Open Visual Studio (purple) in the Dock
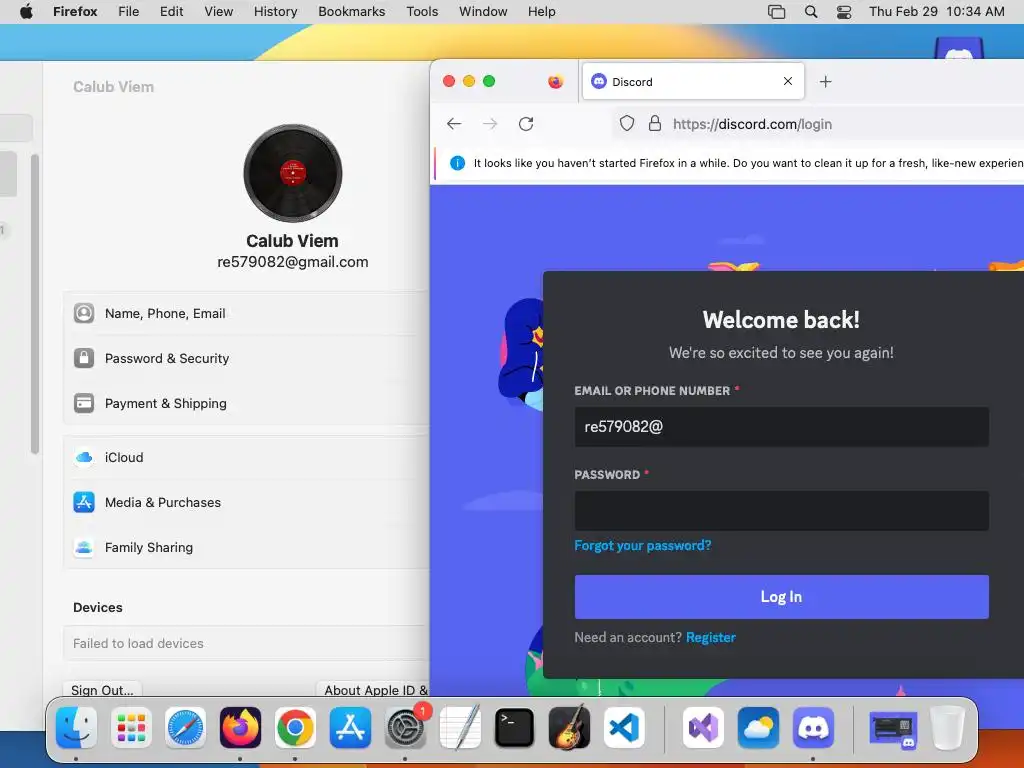Screen dimensions: 1024x768 703,728
